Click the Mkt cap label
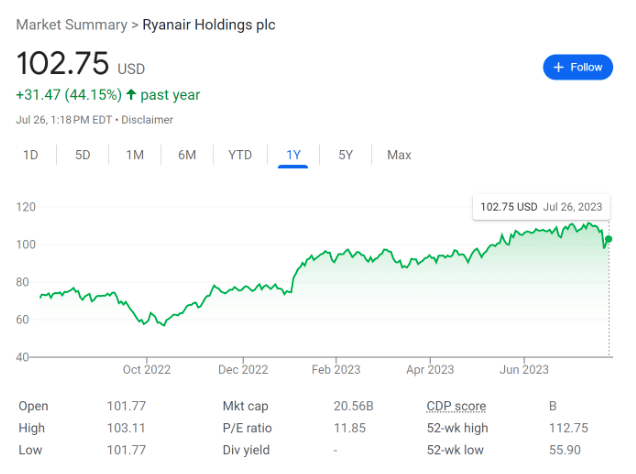Viewport: 636px width, 474px height. (245, 406)
